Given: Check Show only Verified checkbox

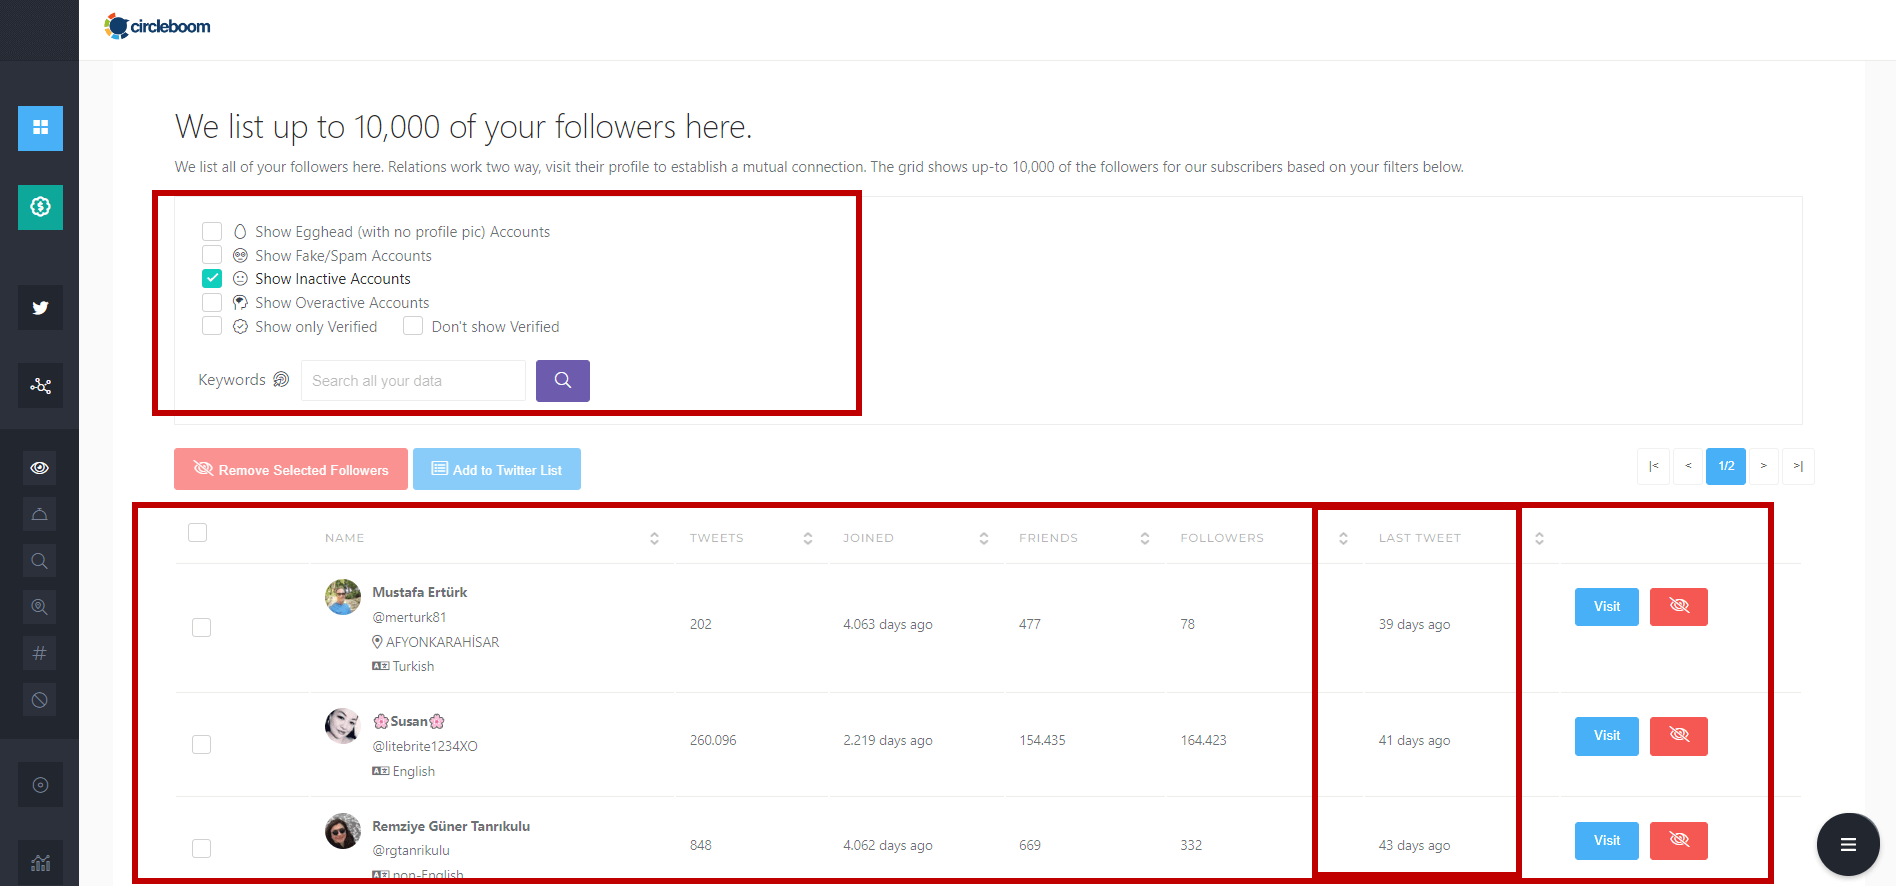Looking at the screenshot, I should pyautogui.click(x=212, y=326).
